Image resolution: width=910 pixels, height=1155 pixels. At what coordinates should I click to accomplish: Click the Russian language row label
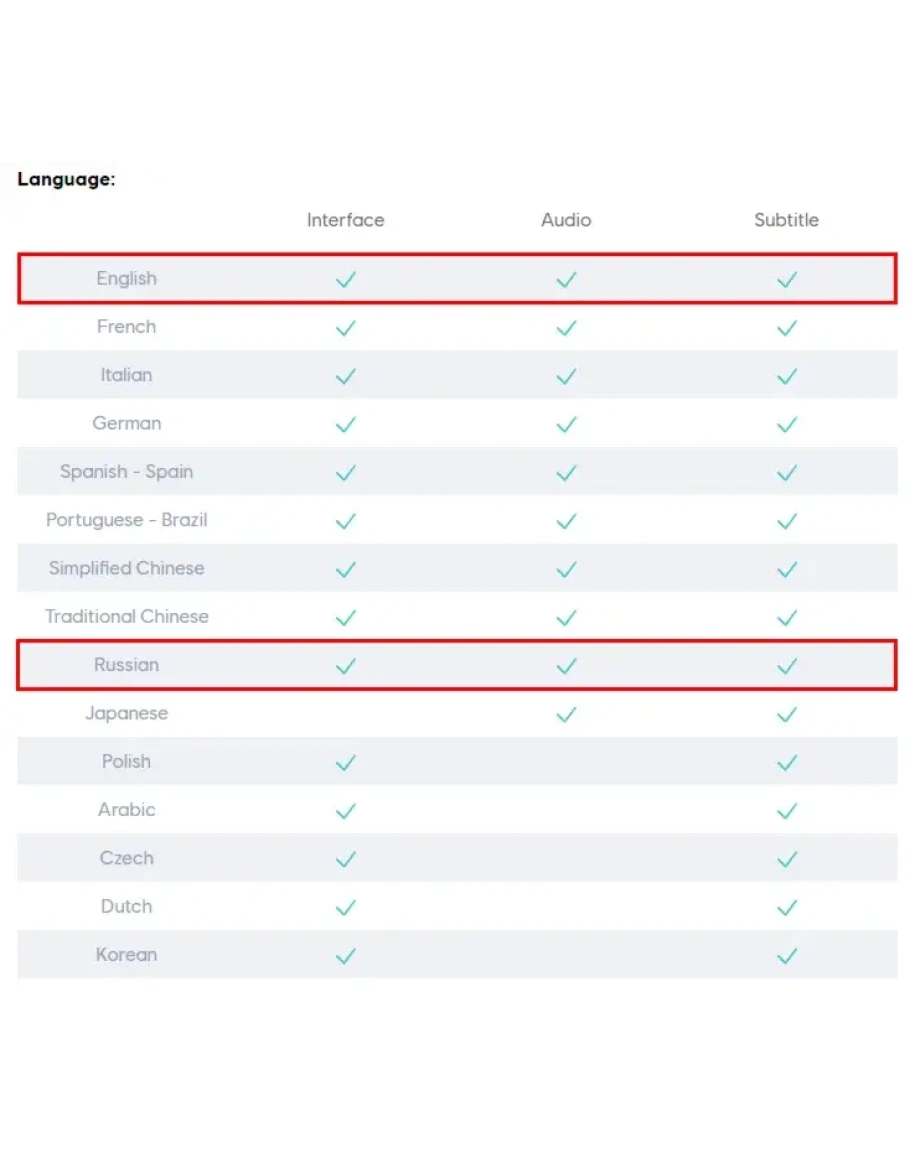pos(127,665)
